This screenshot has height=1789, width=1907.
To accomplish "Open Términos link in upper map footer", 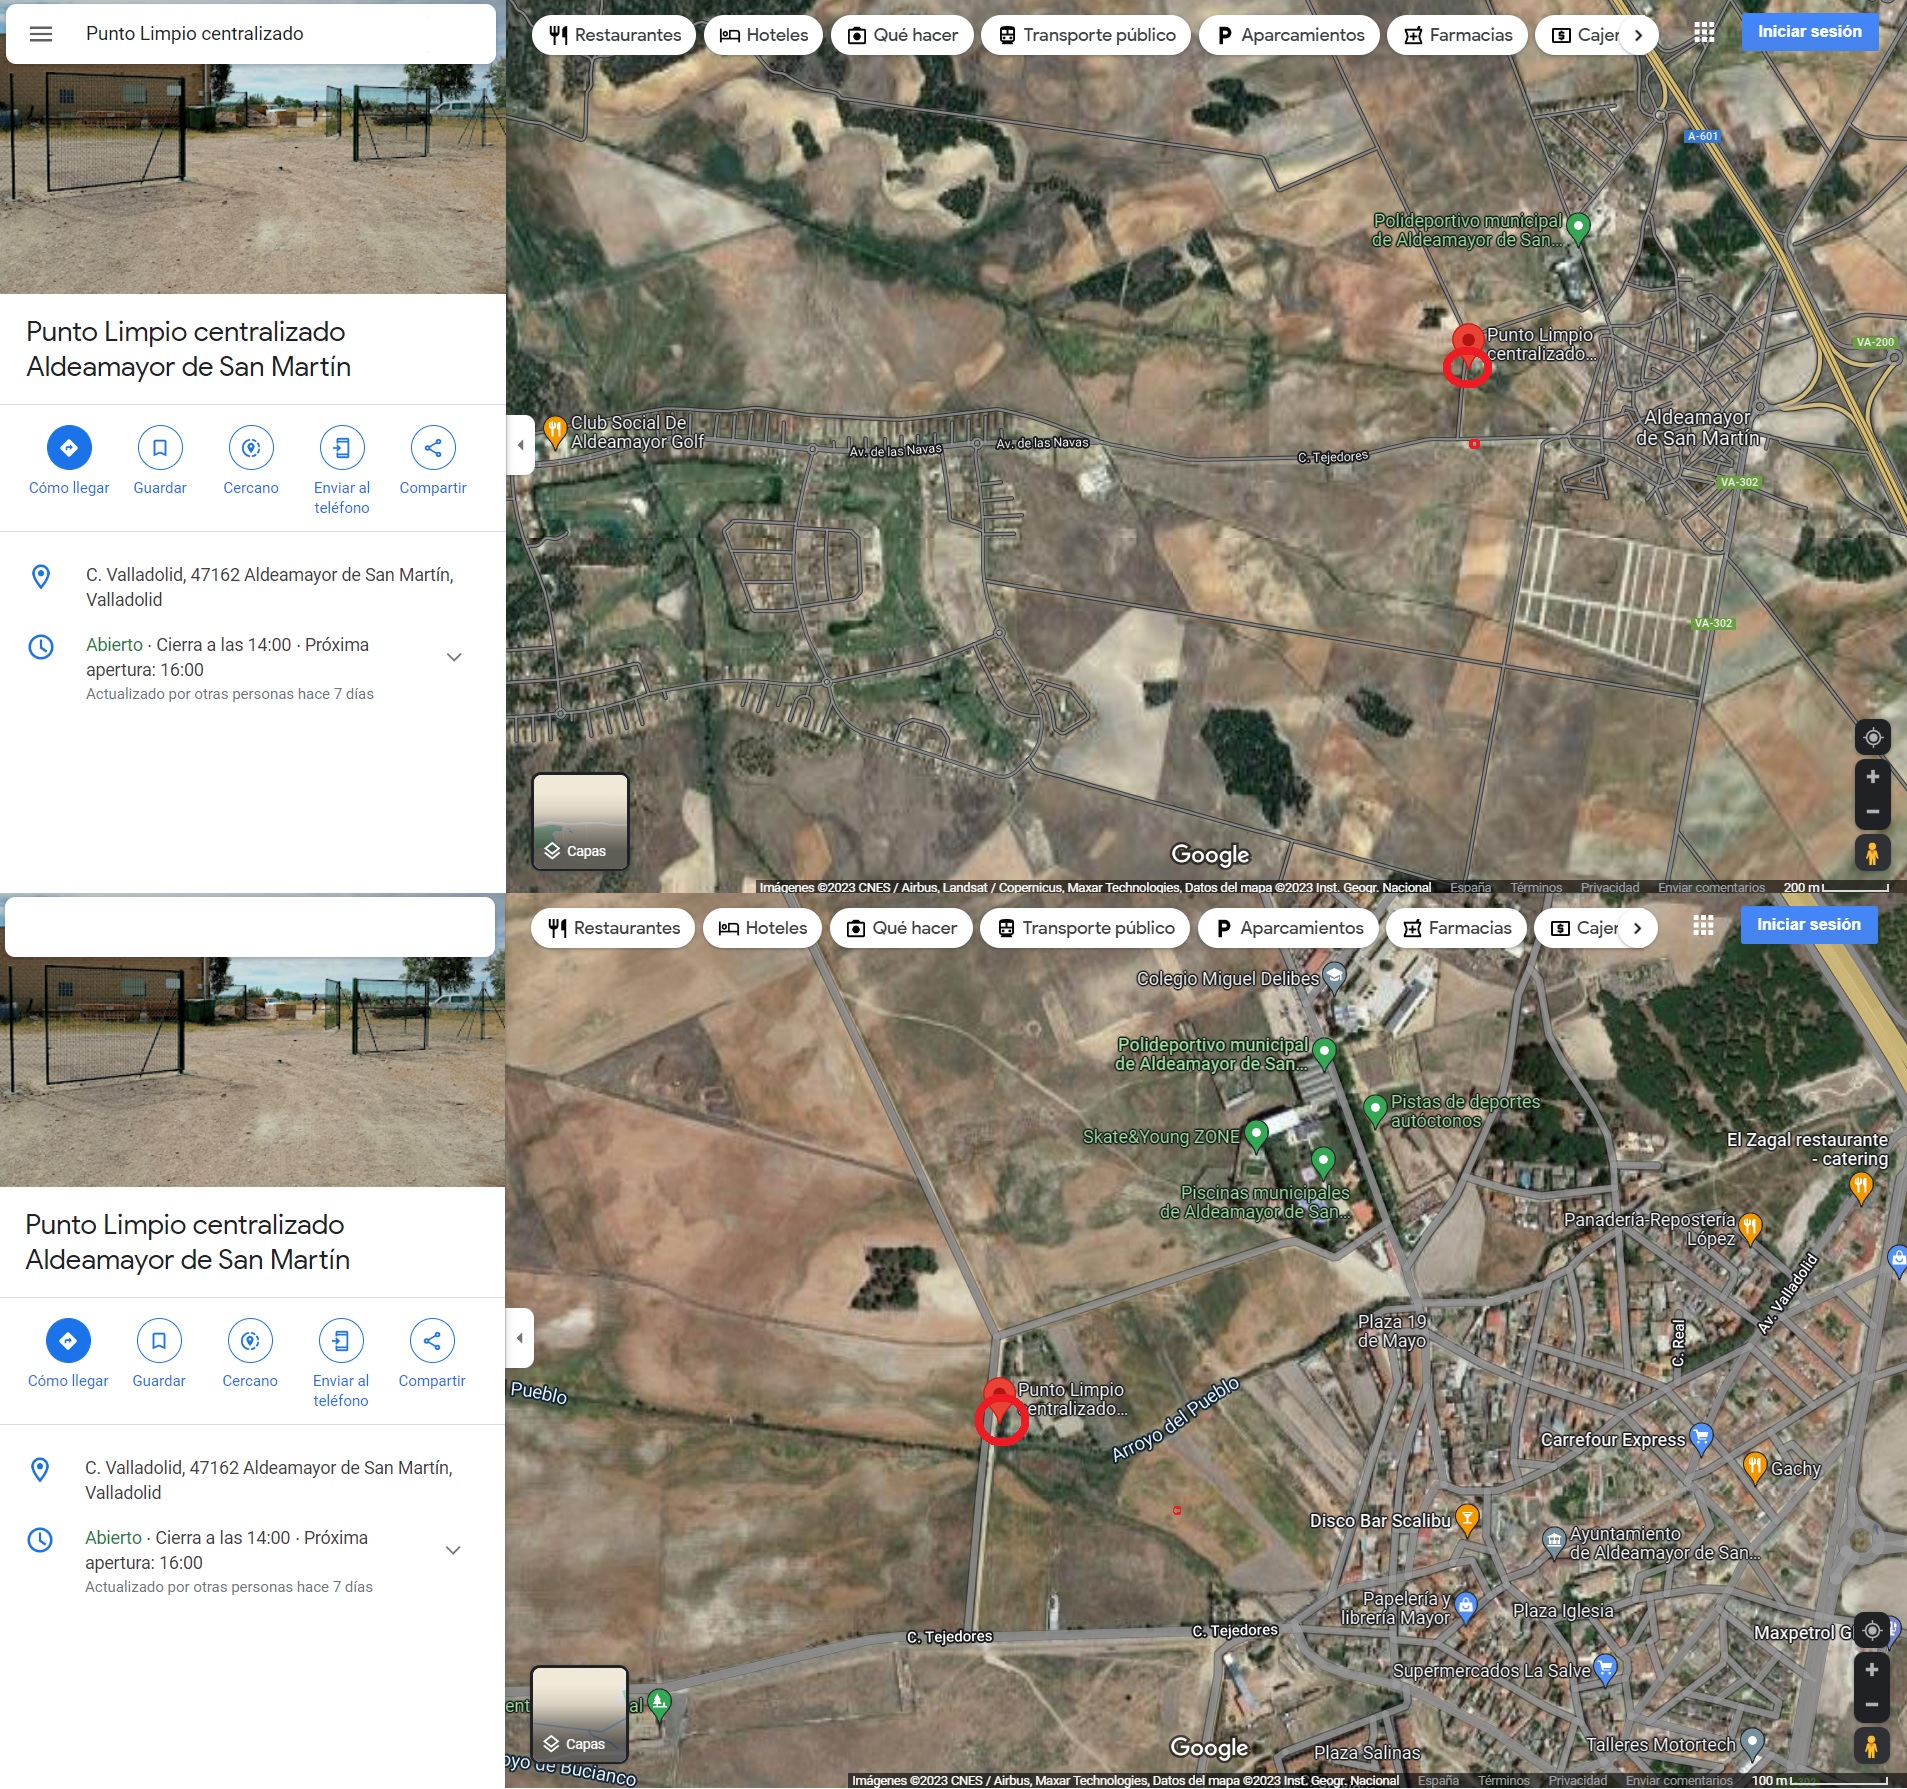I will click(1536, 887).
